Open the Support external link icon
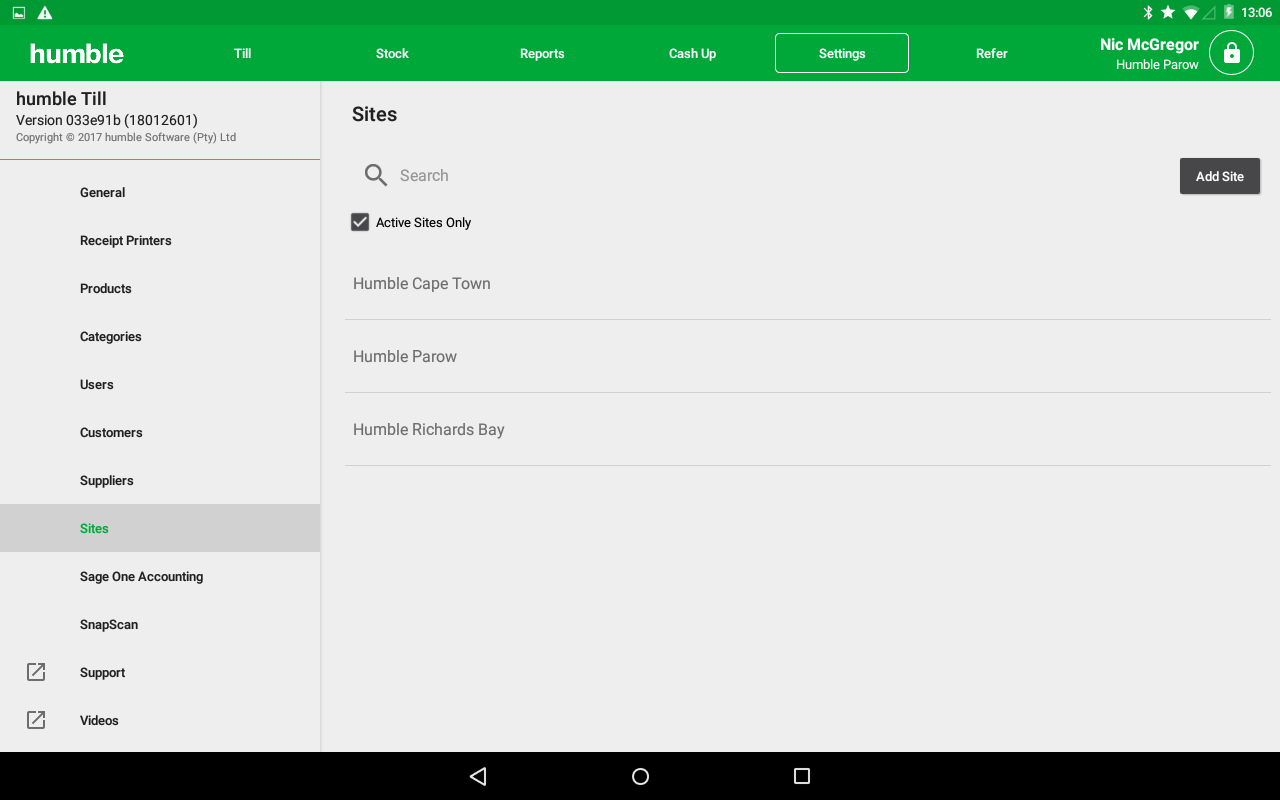The width and height of the screenshot is (1280, 800). click(36, 672)
